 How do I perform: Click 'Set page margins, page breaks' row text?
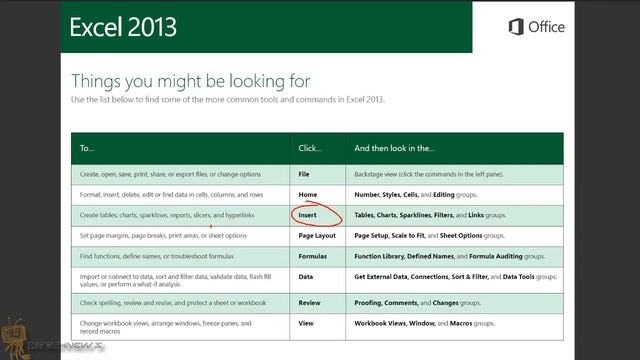pos(163,236)
